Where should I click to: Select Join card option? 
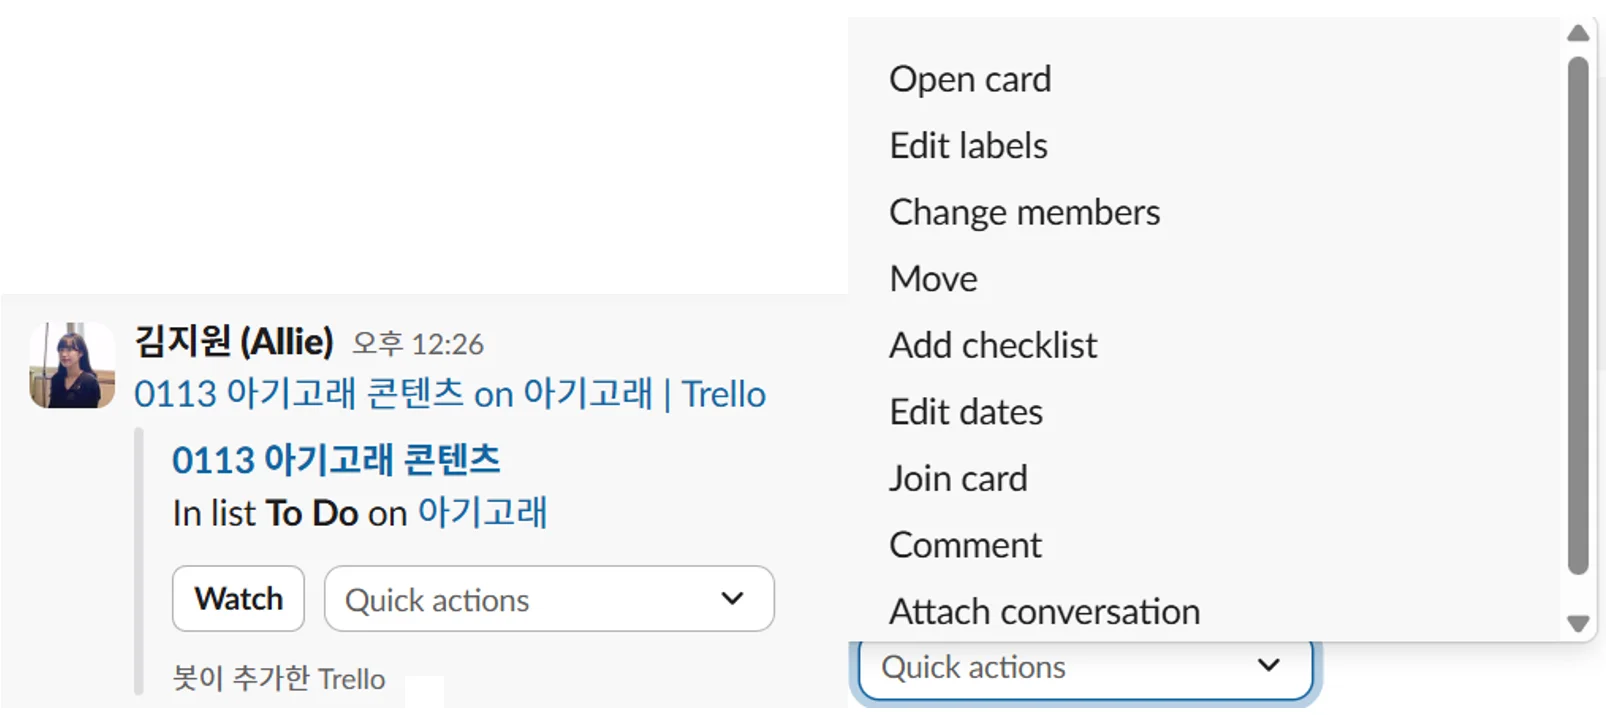click(x=958, y=479)
